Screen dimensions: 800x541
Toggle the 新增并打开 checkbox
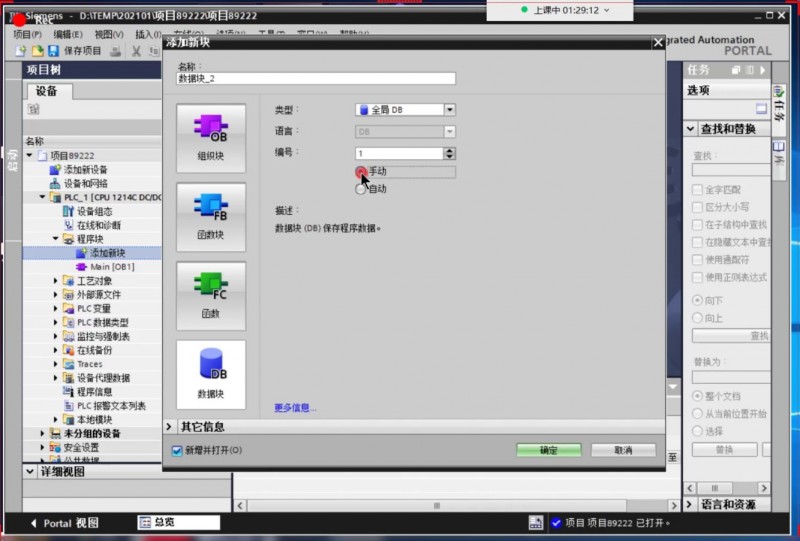pyautogui.click(x=177, y=451)
